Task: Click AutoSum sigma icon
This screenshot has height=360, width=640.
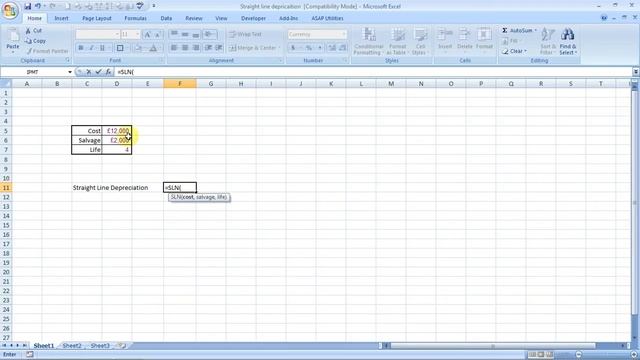Action: (x=505, y=31)
